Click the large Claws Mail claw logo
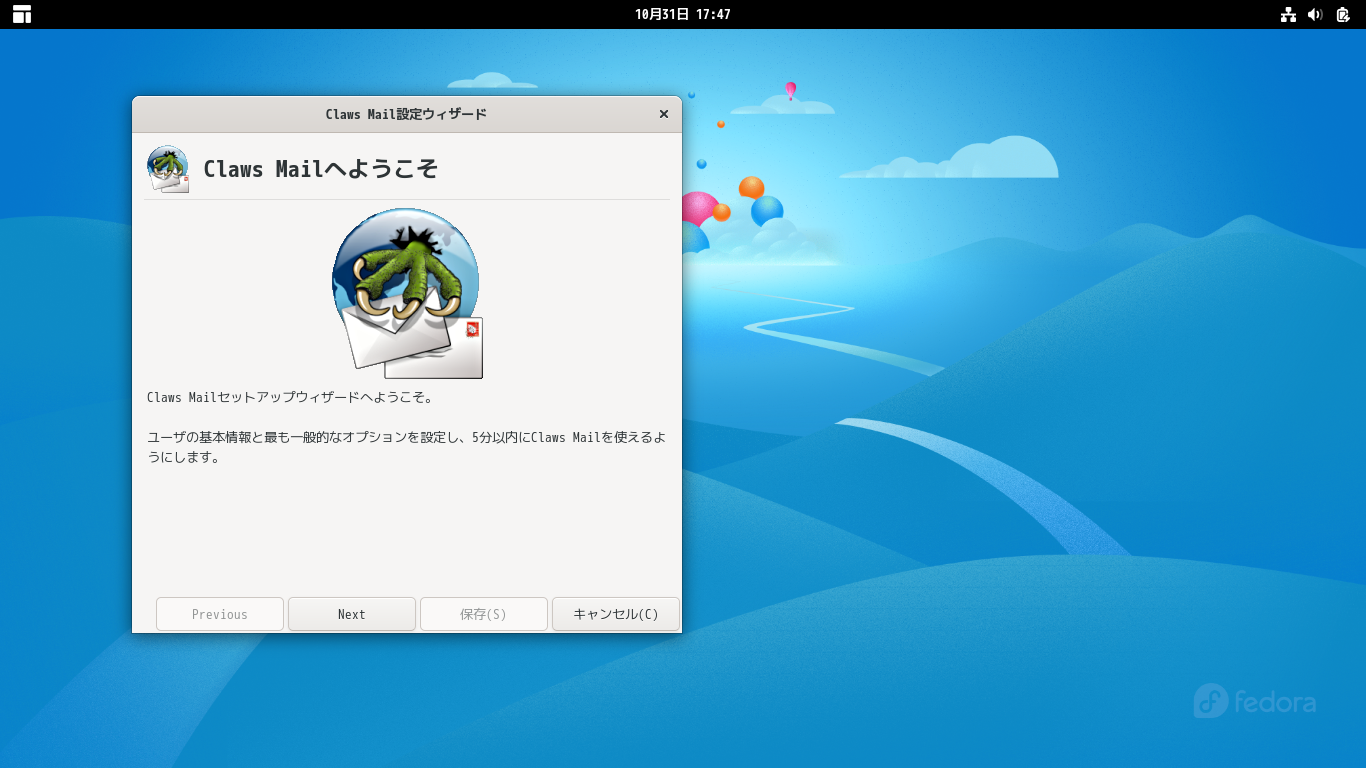Image resolution: width=1366 pixels, height=768 pixels. (x=407, y=293)
